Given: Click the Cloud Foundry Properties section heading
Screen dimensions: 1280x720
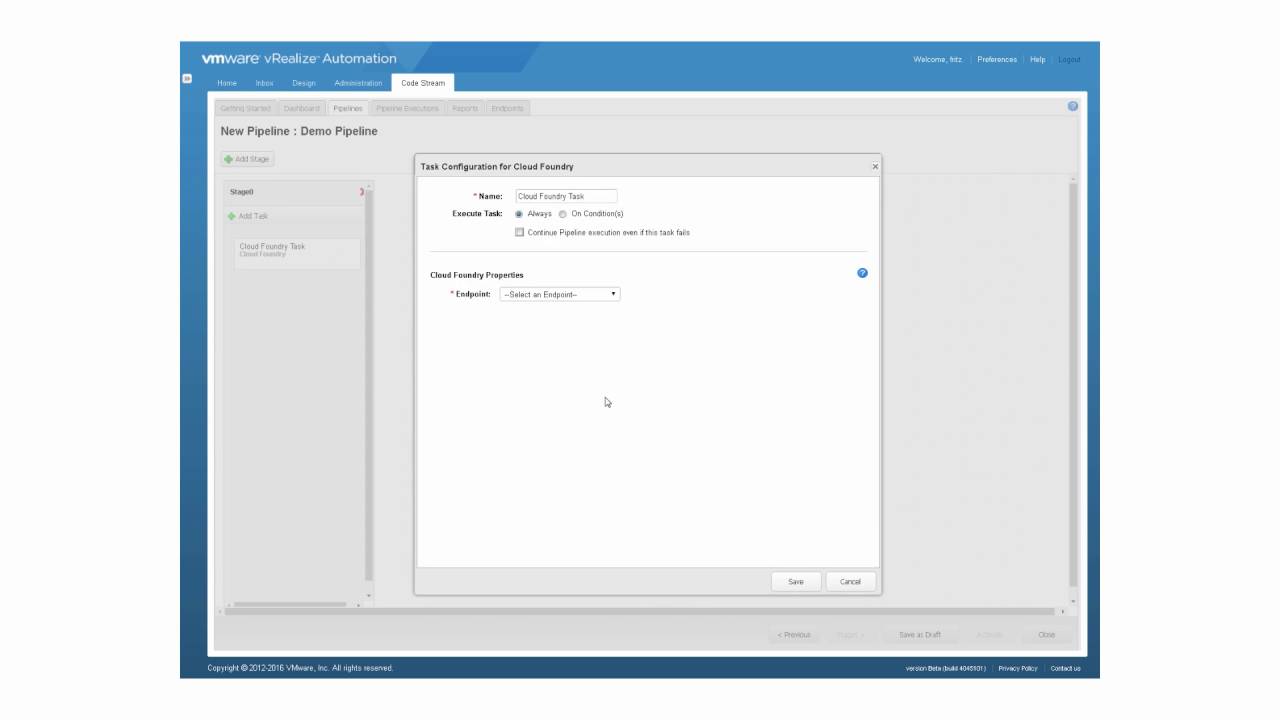Looking at the screenshot, I should [477, 275].
